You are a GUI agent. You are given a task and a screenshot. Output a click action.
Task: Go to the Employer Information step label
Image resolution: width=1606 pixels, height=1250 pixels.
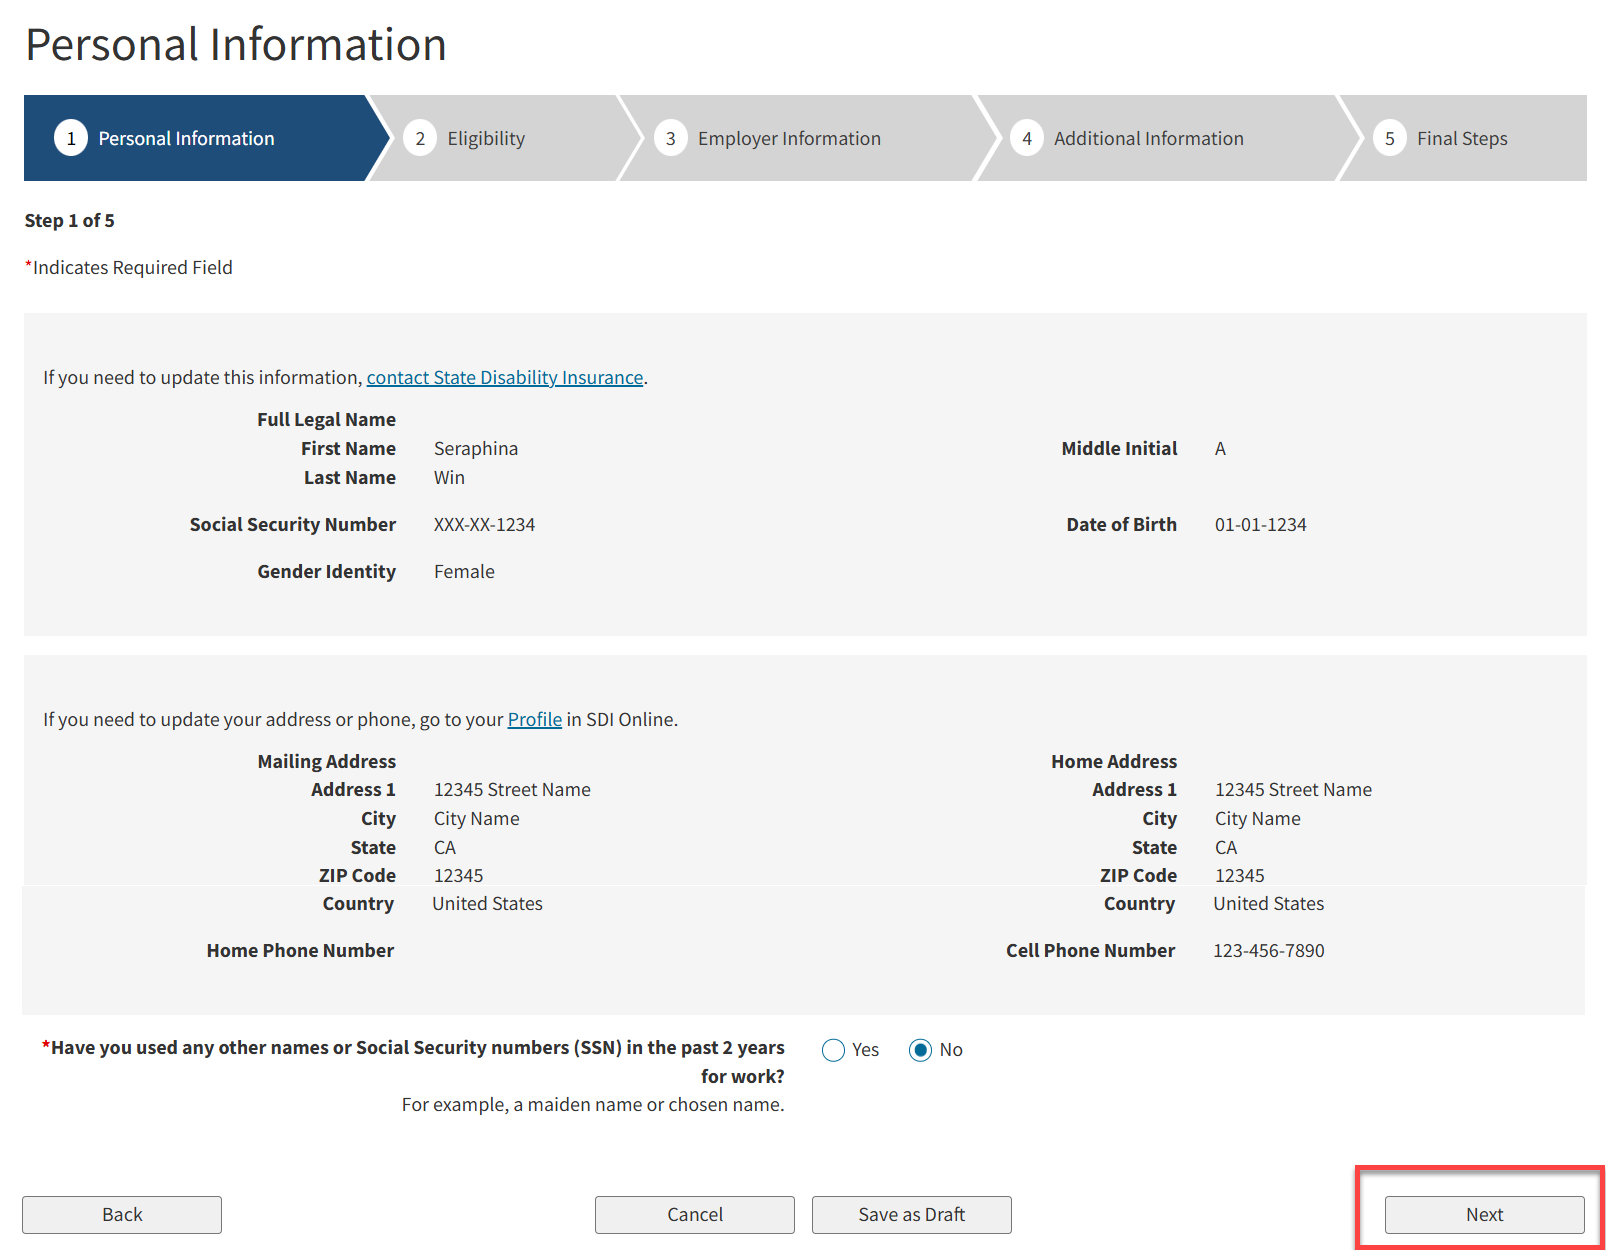[x=789, y=138]
